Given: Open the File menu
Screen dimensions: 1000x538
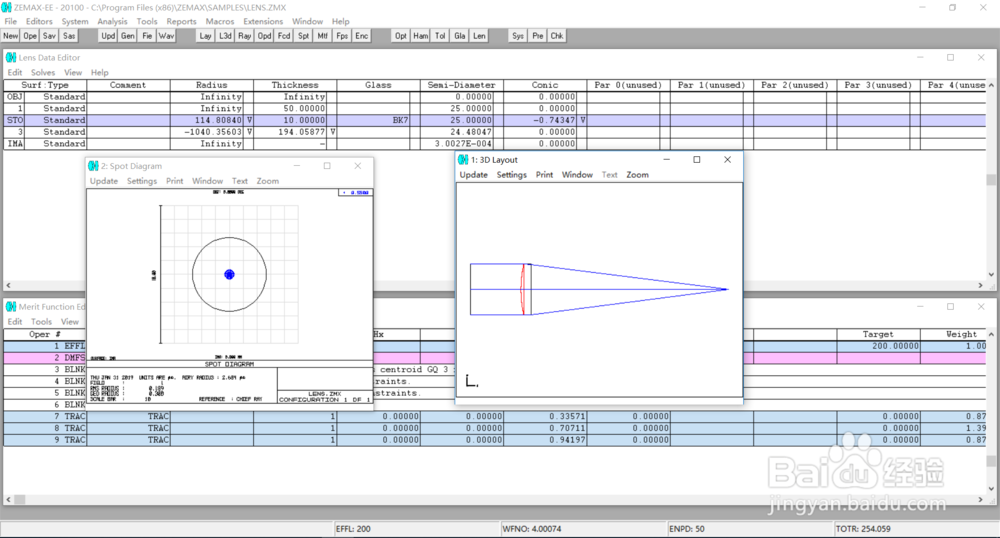Looking at the screenshot, I should coord(11,22).
